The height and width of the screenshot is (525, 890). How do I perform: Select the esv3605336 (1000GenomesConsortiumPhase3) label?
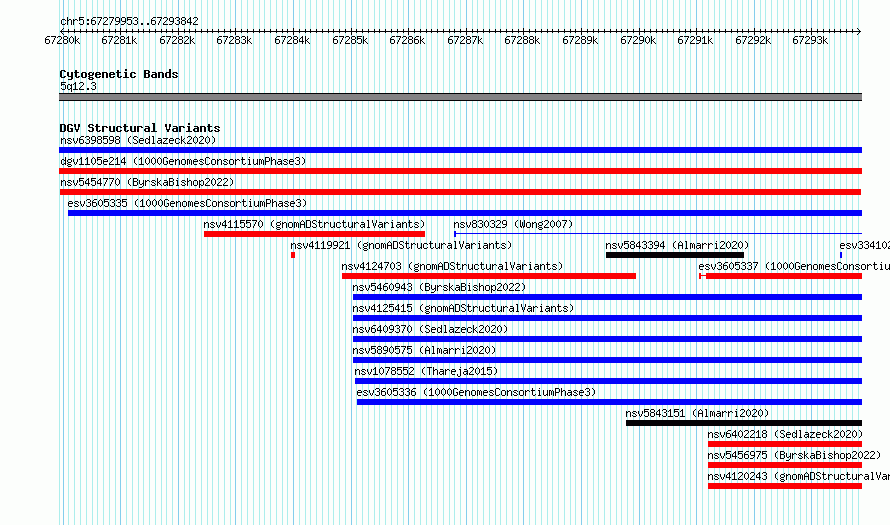click(476, 392)
